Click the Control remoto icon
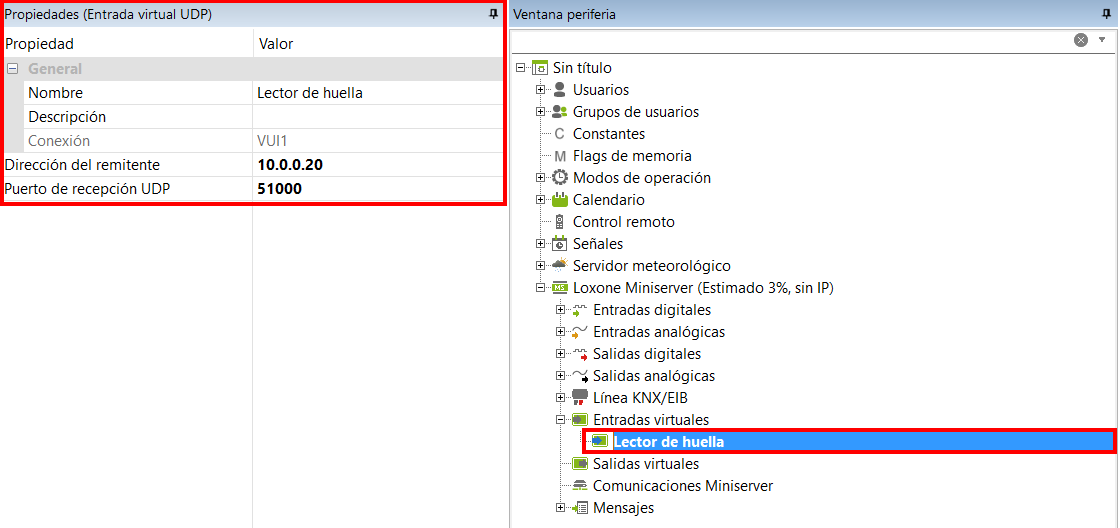 [x=560, y=222]
